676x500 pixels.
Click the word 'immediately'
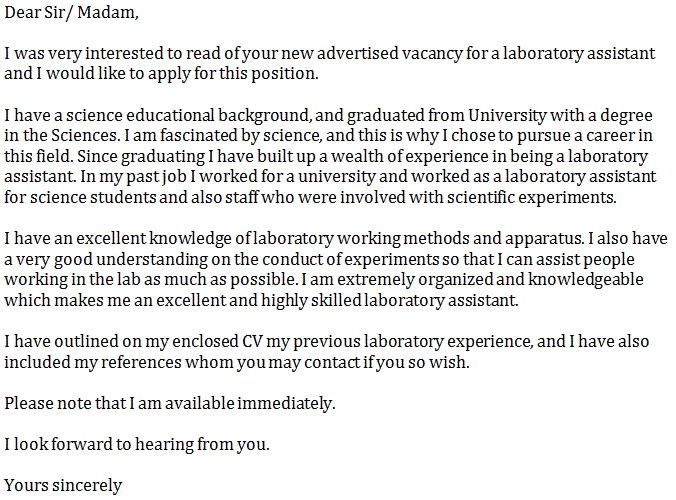[285, 403]
